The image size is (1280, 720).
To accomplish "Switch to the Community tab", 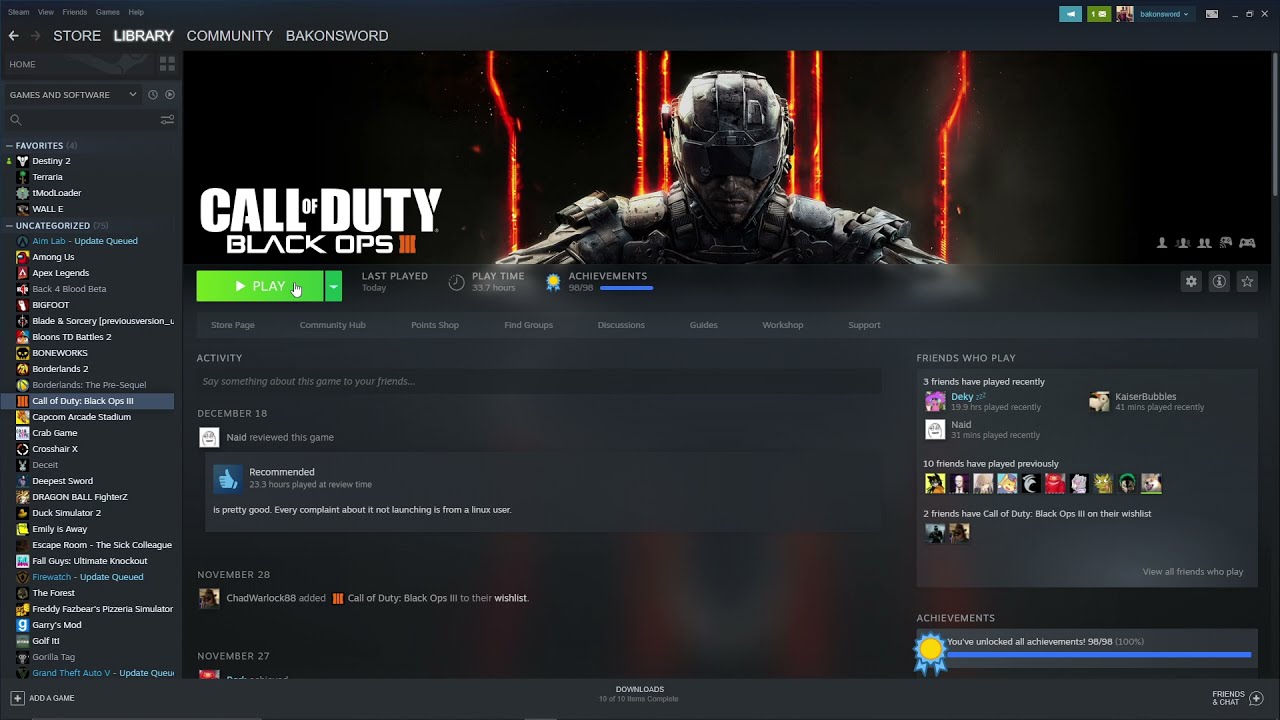I will click(x=229, y=35).
